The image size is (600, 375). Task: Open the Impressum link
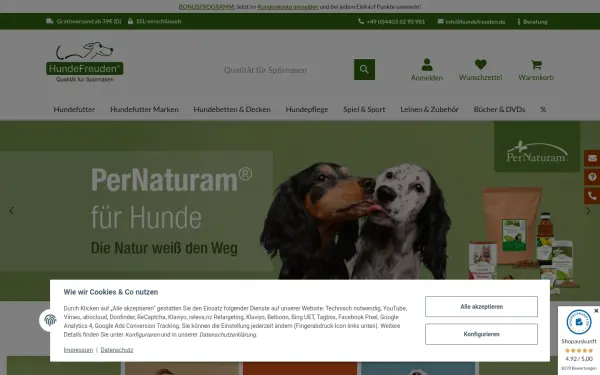tap(78, 350)
